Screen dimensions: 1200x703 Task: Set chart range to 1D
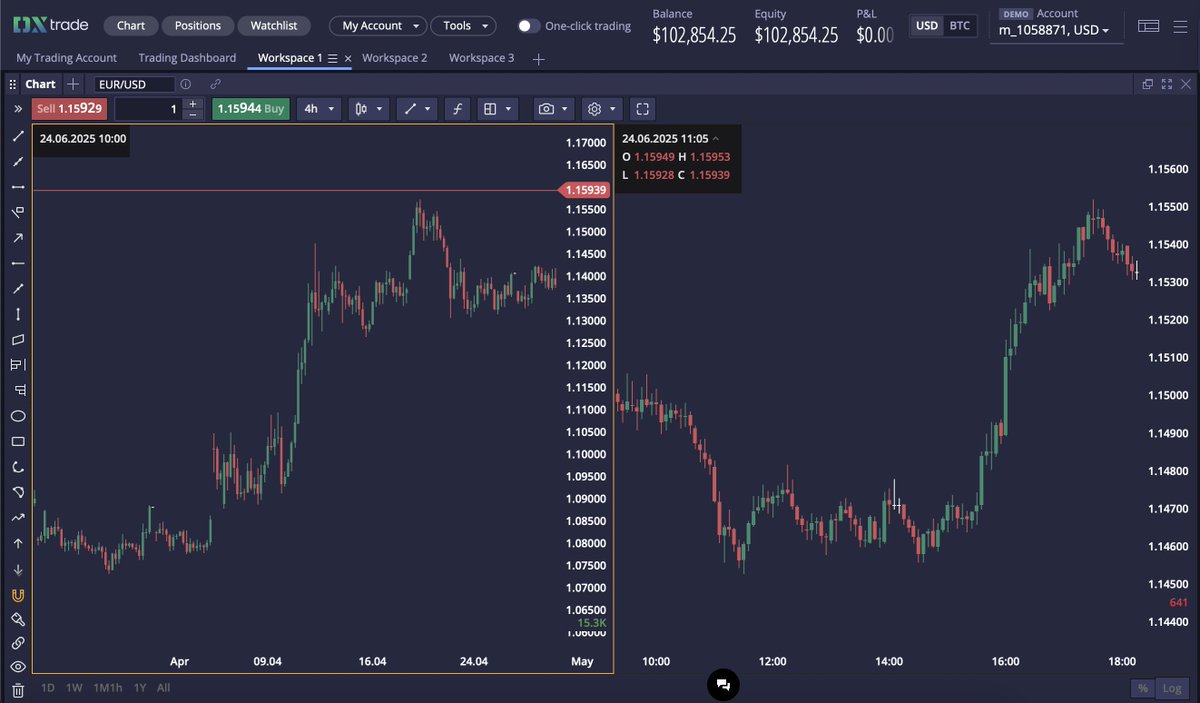pos(48,688)
